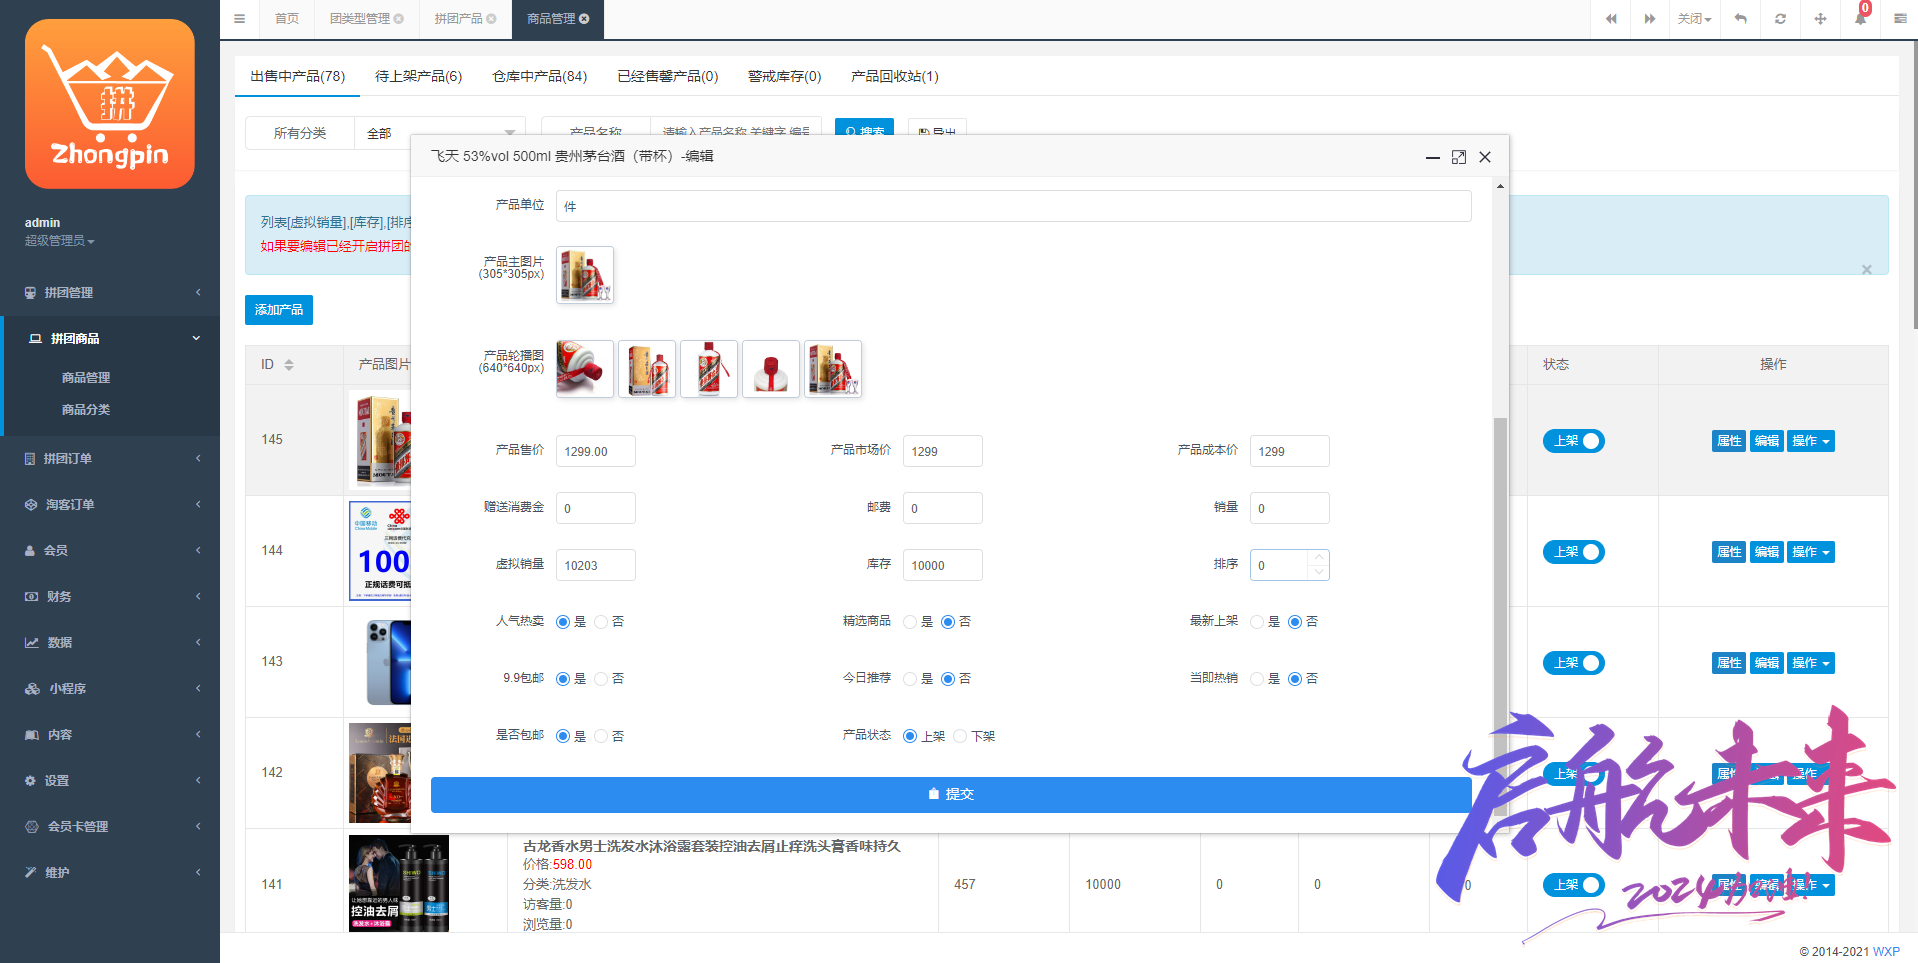
Task: Switch to 仓库中产品(84) tab
Action: click(540, 76)
